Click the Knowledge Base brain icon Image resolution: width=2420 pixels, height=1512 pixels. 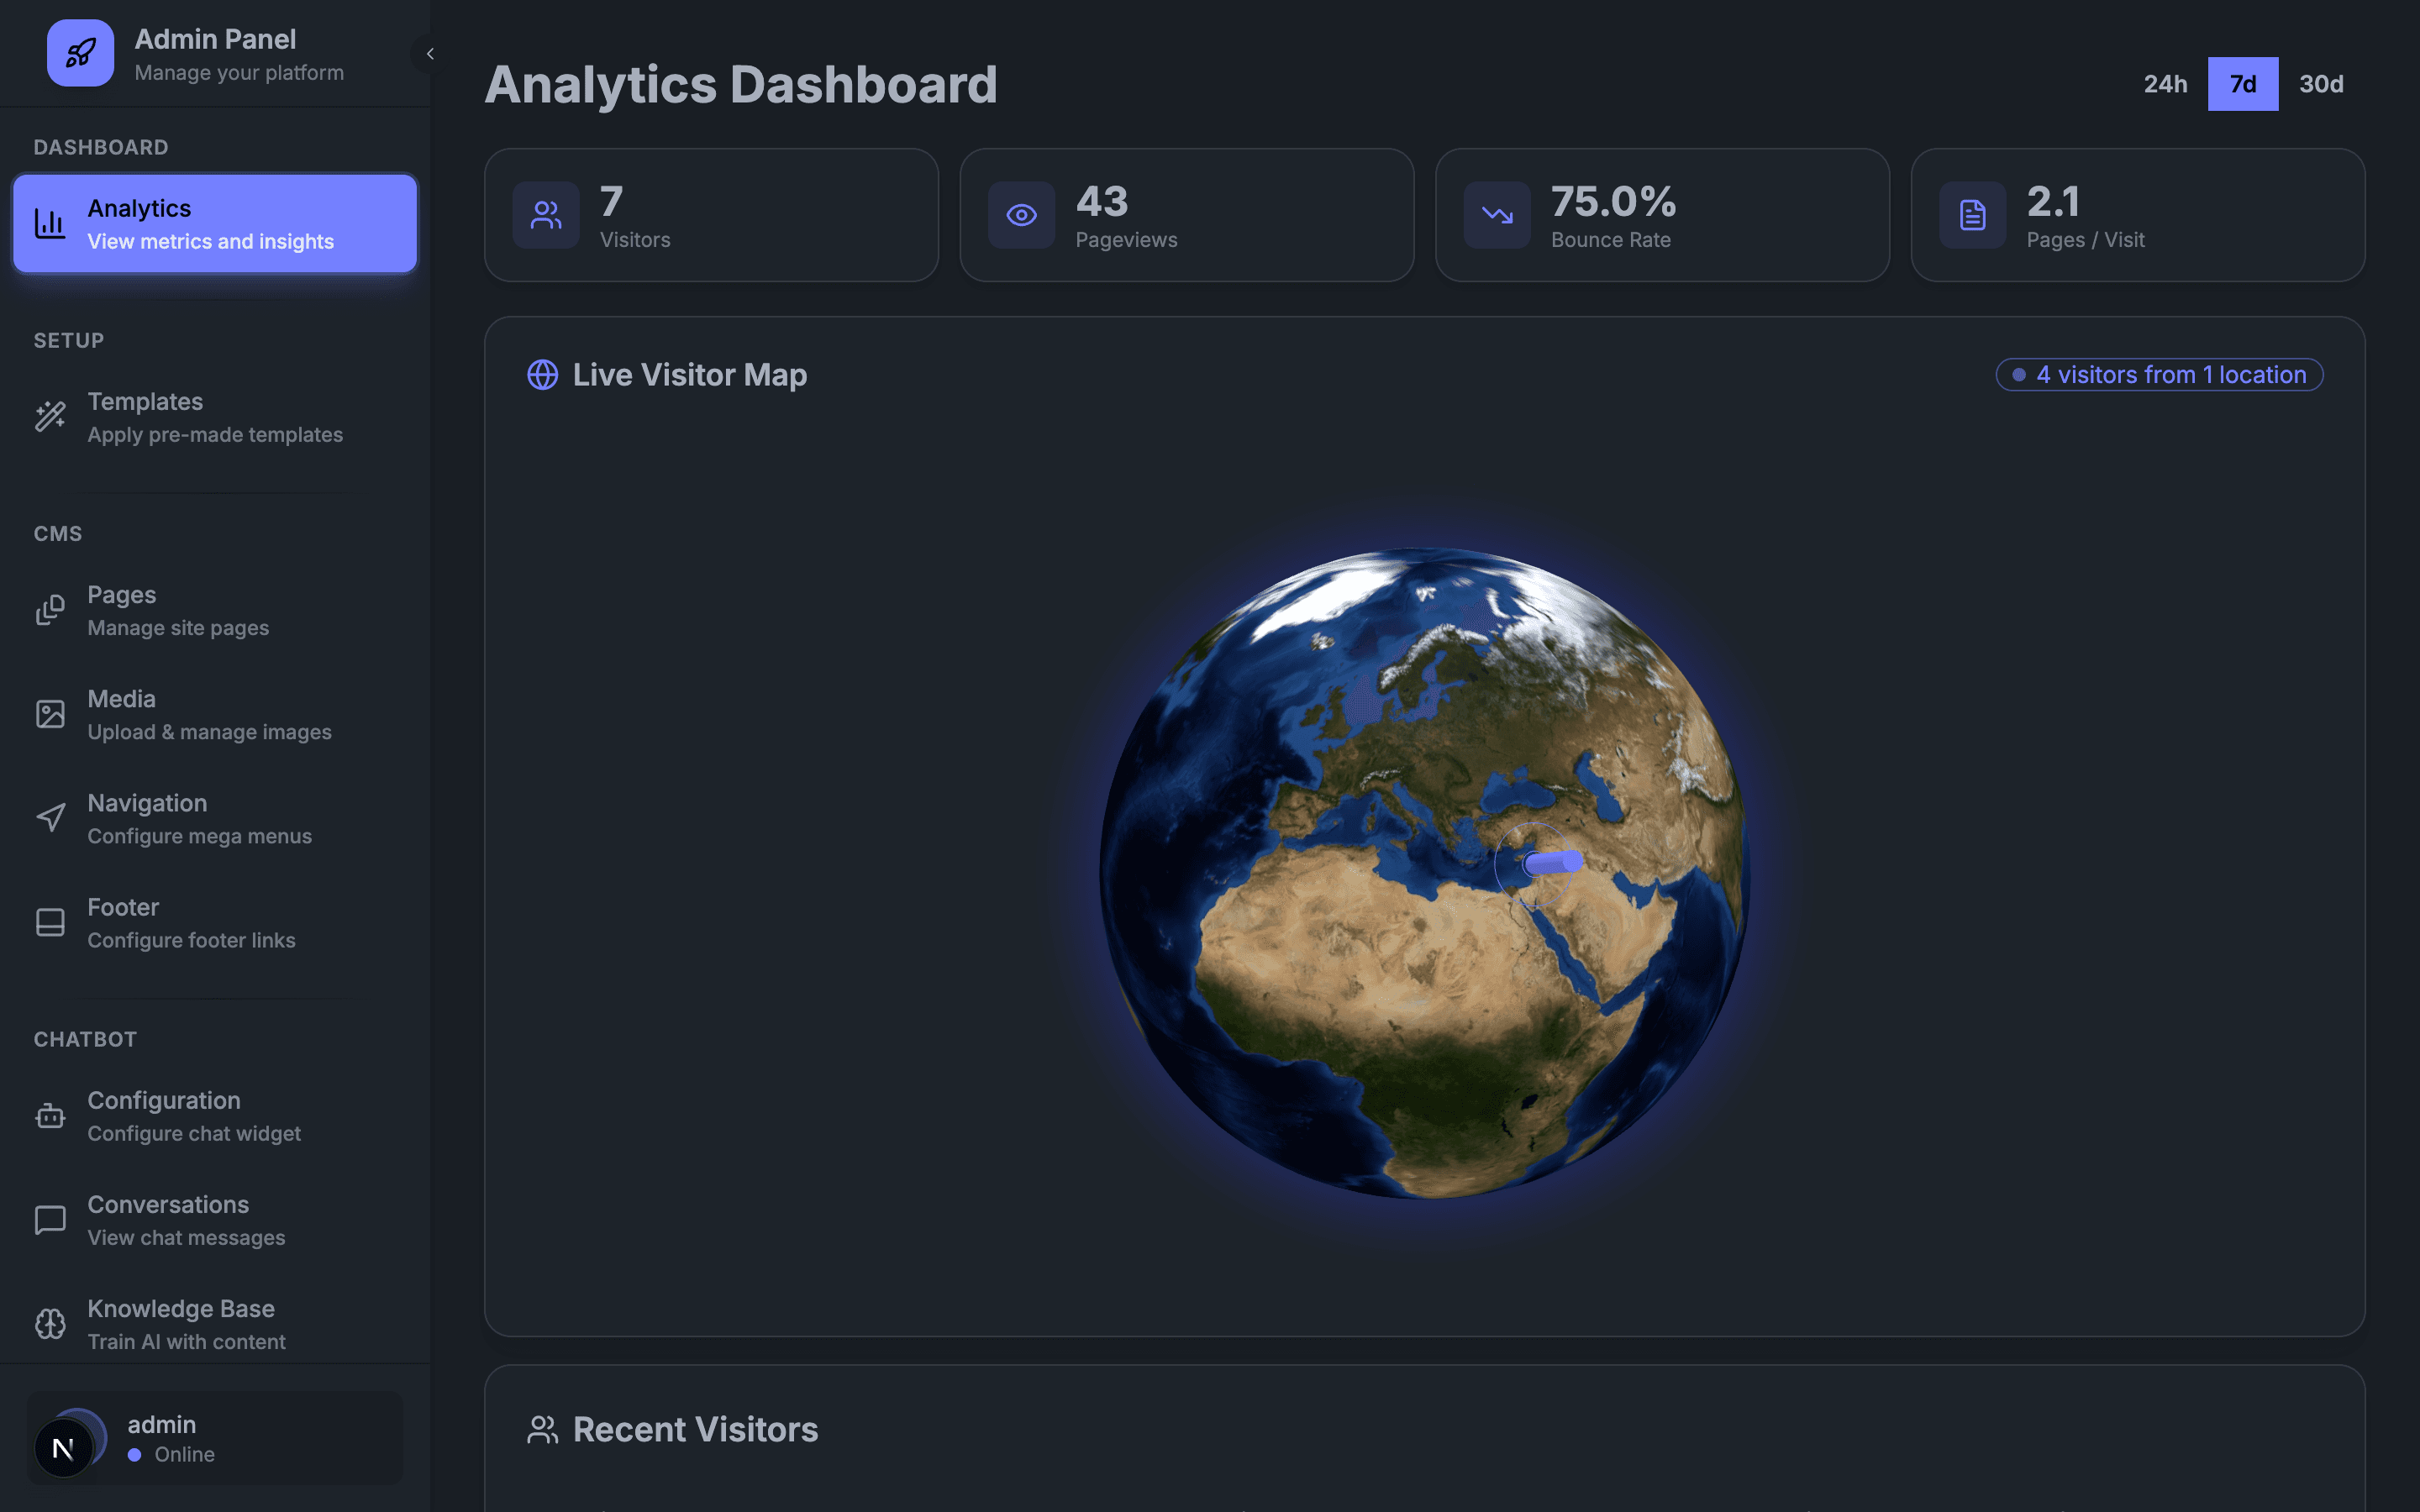click(50, 1323)
